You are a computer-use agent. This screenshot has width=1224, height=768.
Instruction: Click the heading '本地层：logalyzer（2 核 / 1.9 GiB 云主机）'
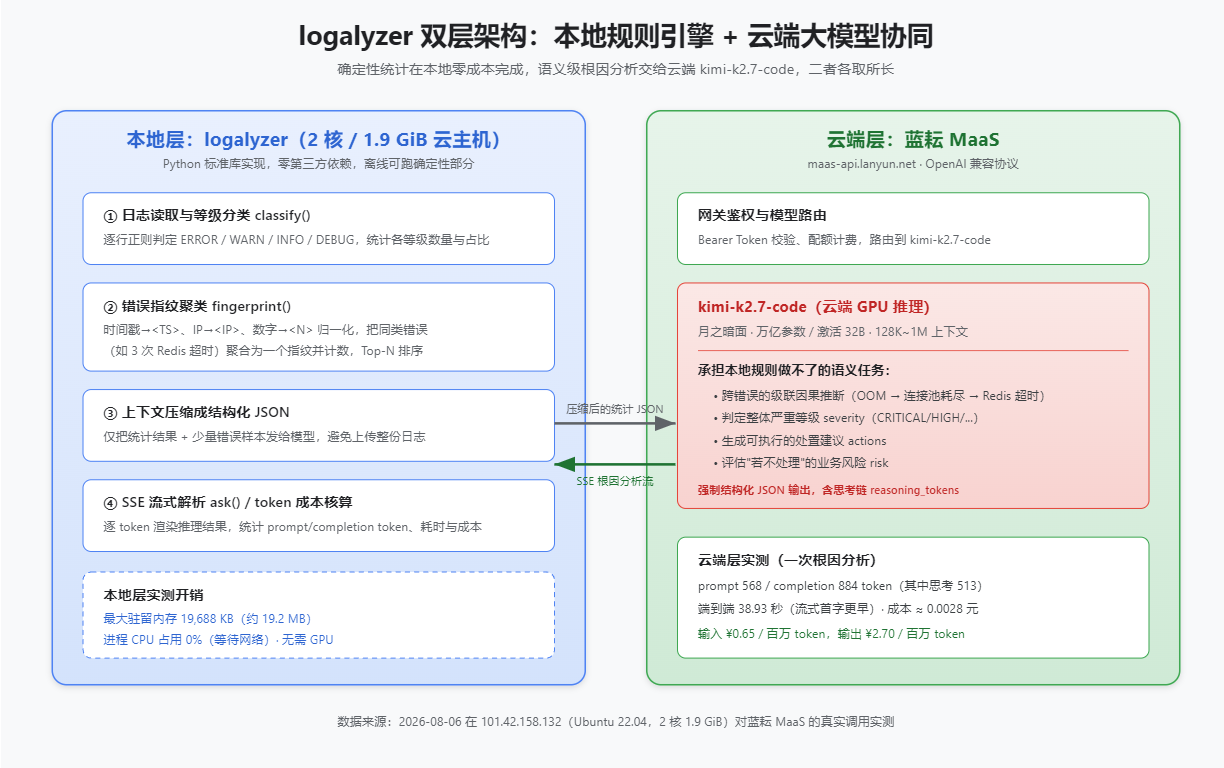[314, 140]
